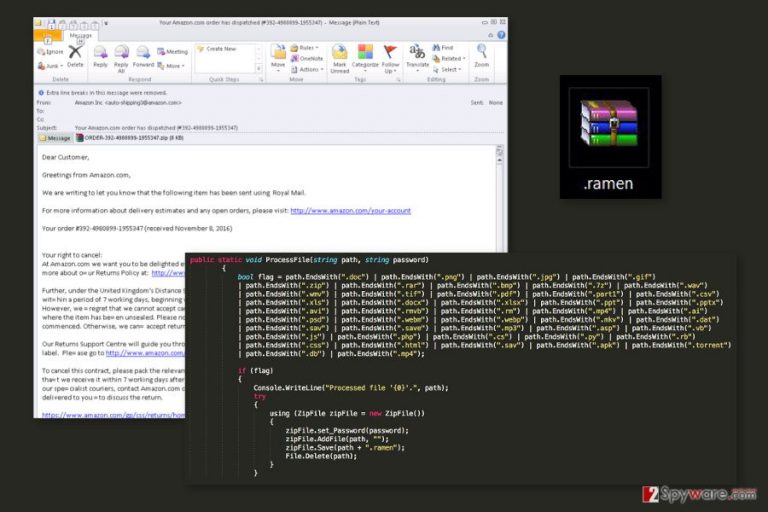Click the Ignore conversation icon

pos(50,51)
